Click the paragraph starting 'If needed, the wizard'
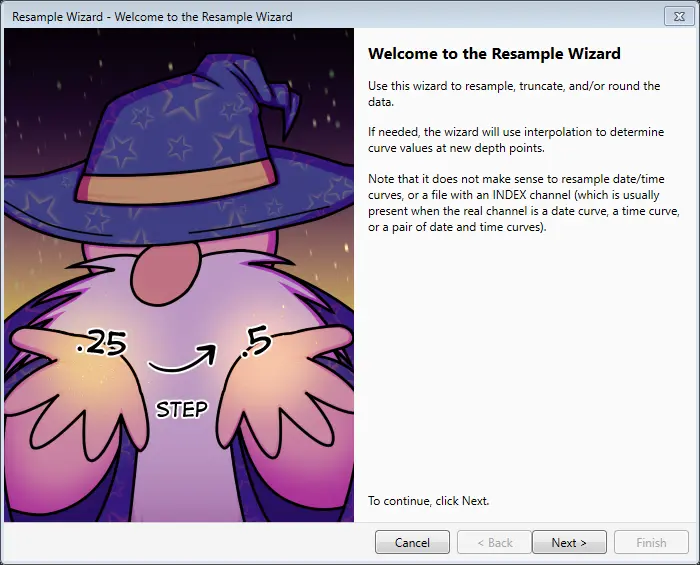Viewport: 700px width, 565px height. 516,140
